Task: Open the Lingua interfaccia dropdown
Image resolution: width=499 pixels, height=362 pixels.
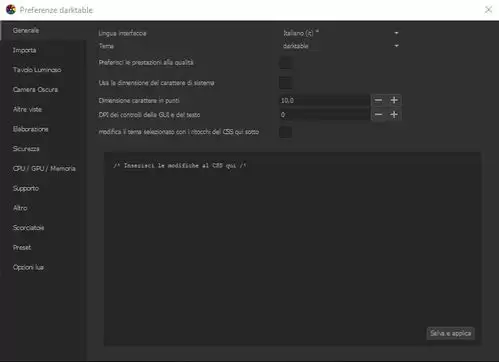Action: pyautogui.click(x=341, y=33)
